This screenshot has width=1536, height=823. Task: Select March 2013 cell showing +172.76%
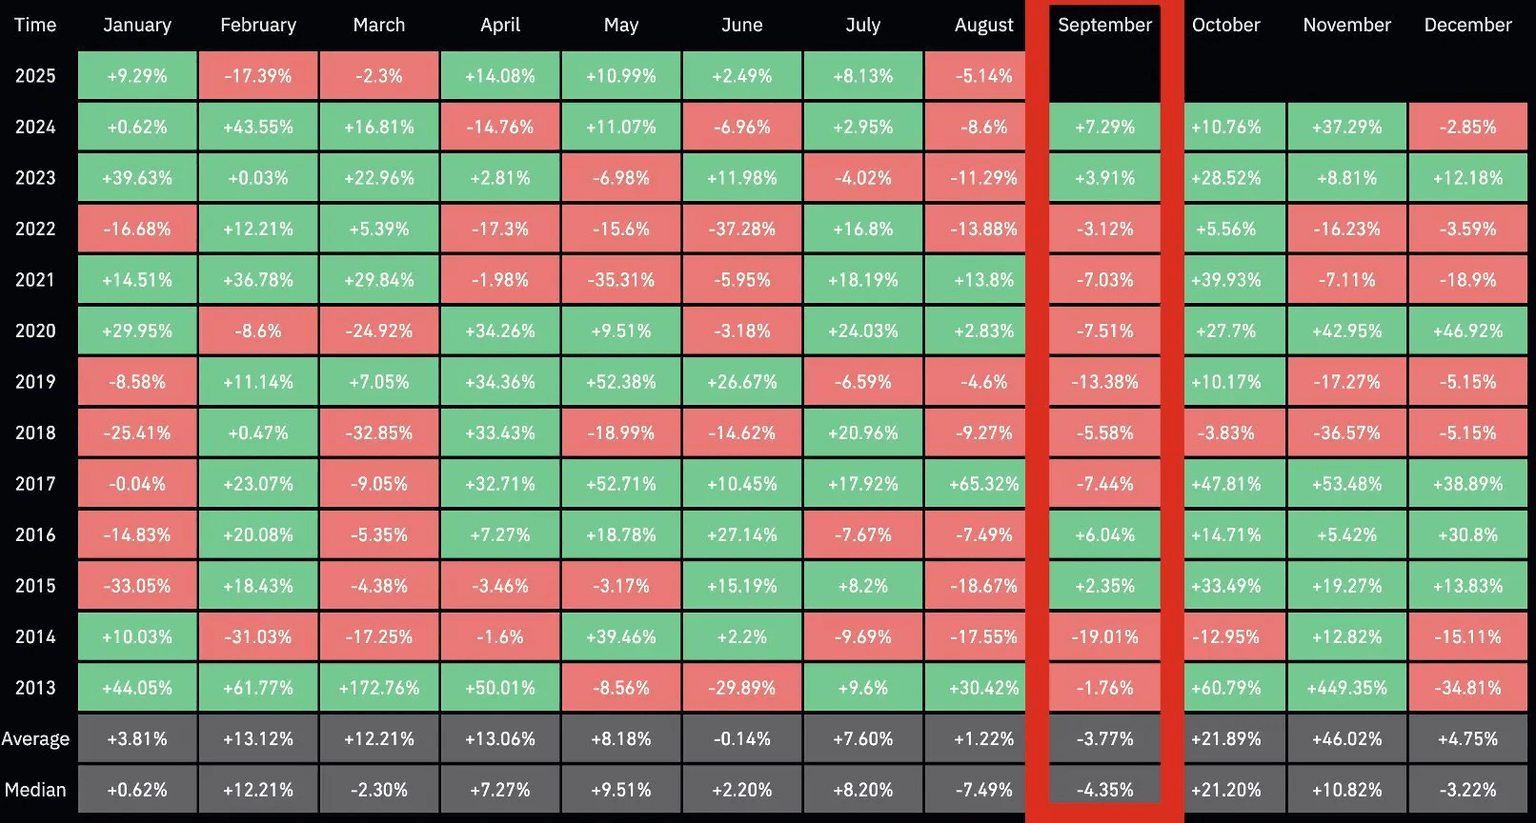pos(379,688)
